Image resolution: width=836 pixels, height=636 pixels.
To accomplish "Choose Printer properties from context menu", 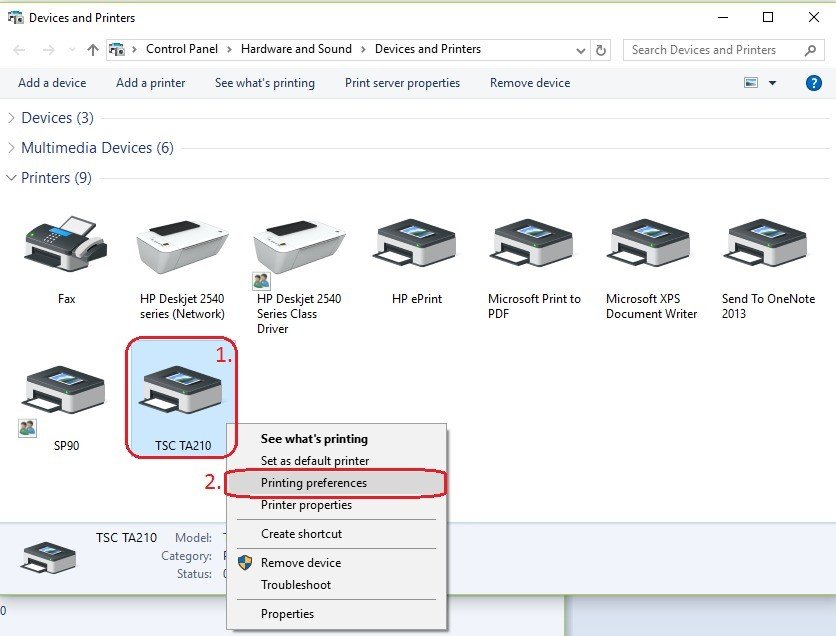I will point(306,505).
